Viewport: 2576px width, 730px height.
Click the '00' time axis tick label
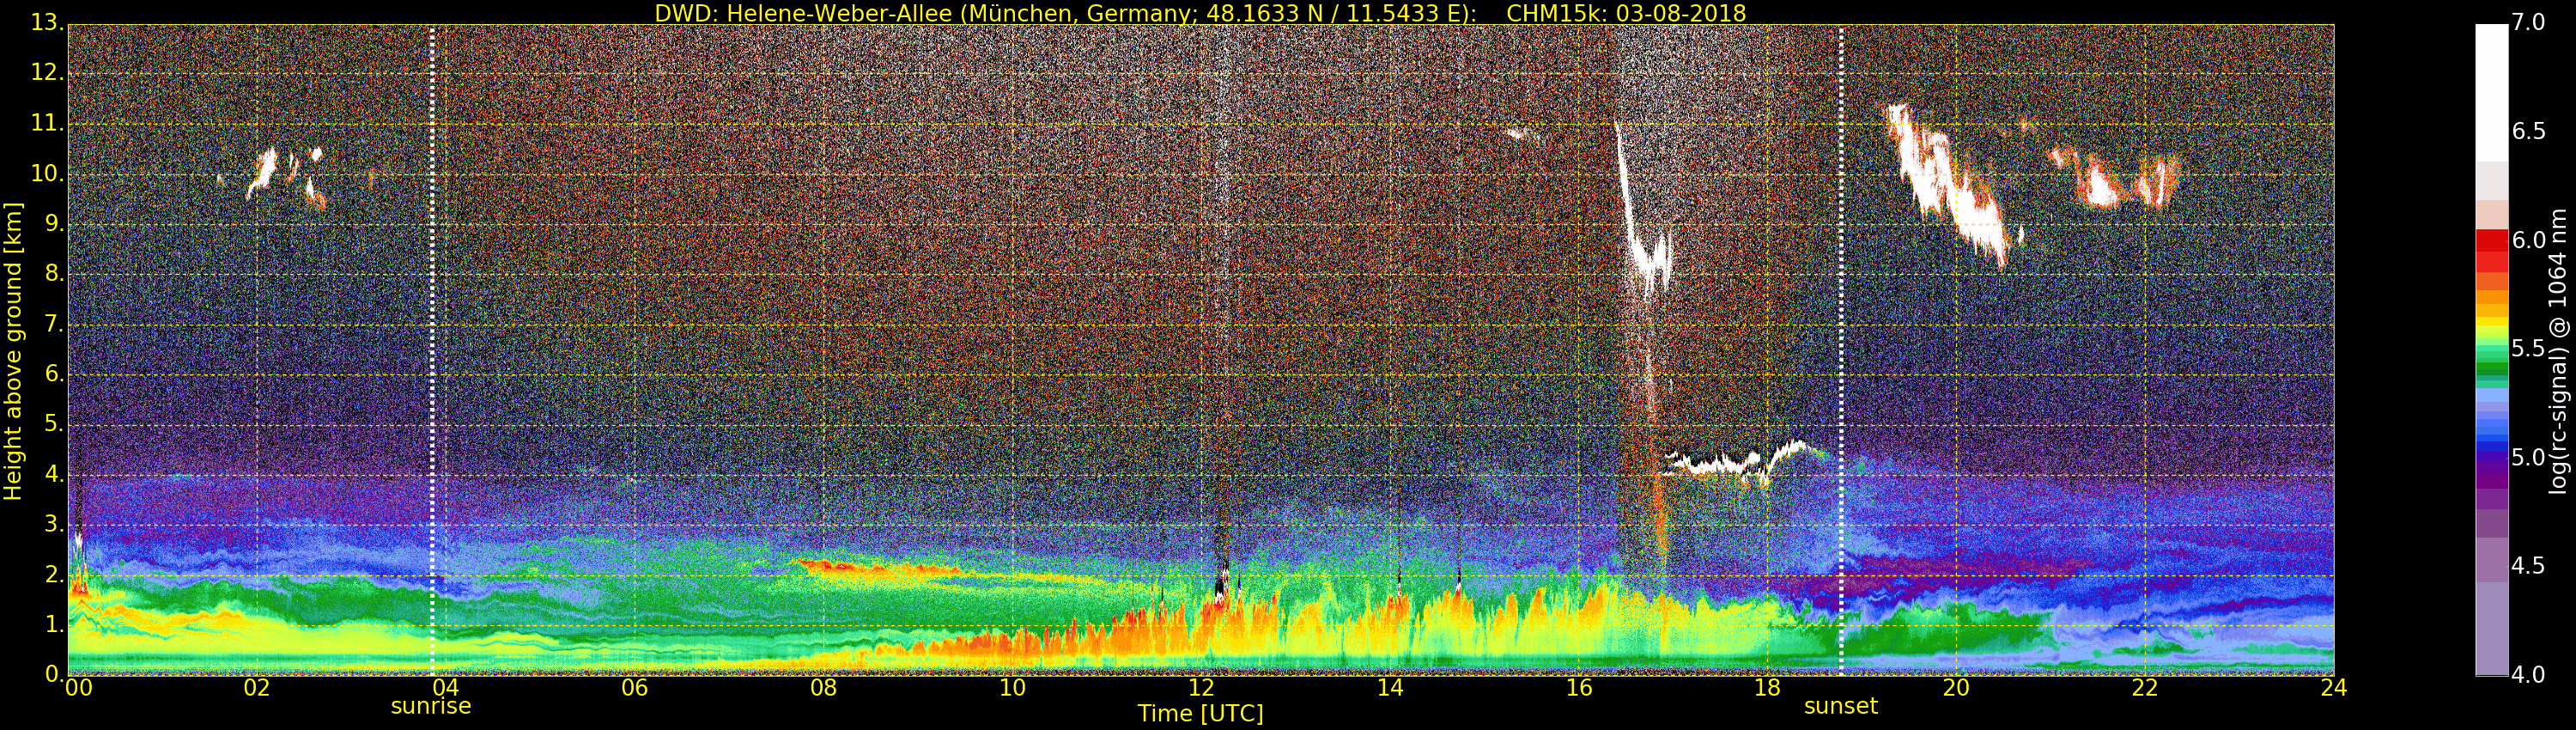point(78,687)
